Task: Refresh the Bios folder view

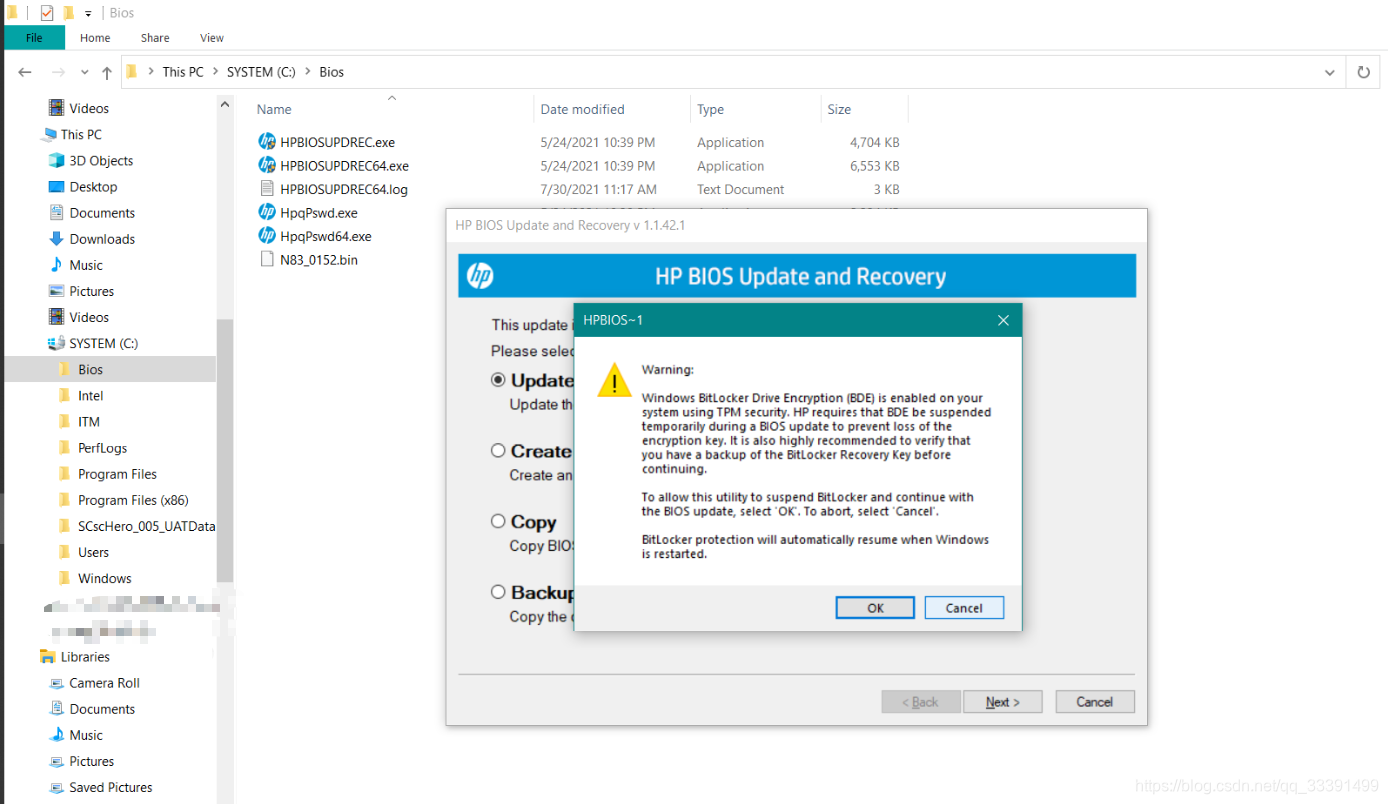Action: click(1363, 72)
